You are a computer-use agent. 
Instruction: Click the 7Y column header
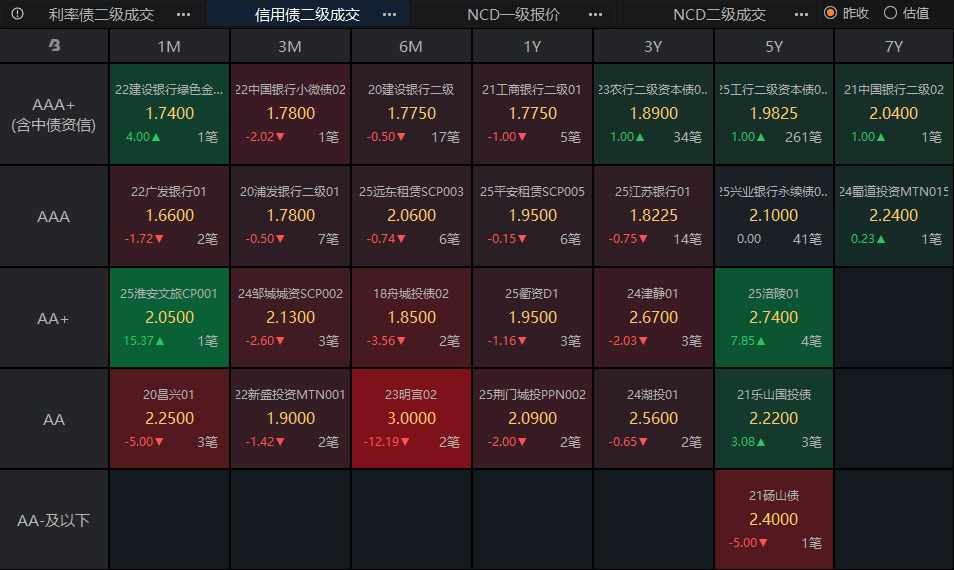pyautogui.click(x=894, y=46)
